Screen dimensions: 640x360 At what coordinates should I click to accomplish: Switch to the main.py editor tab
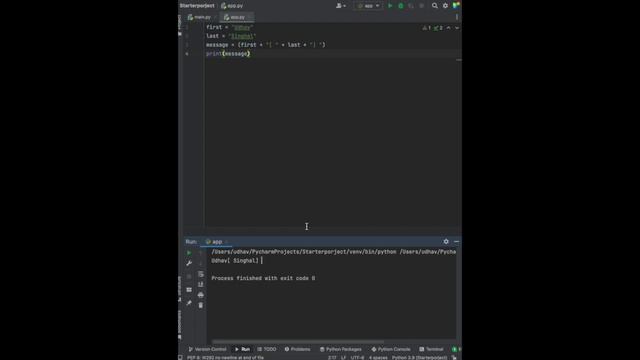tap(200, 17)
